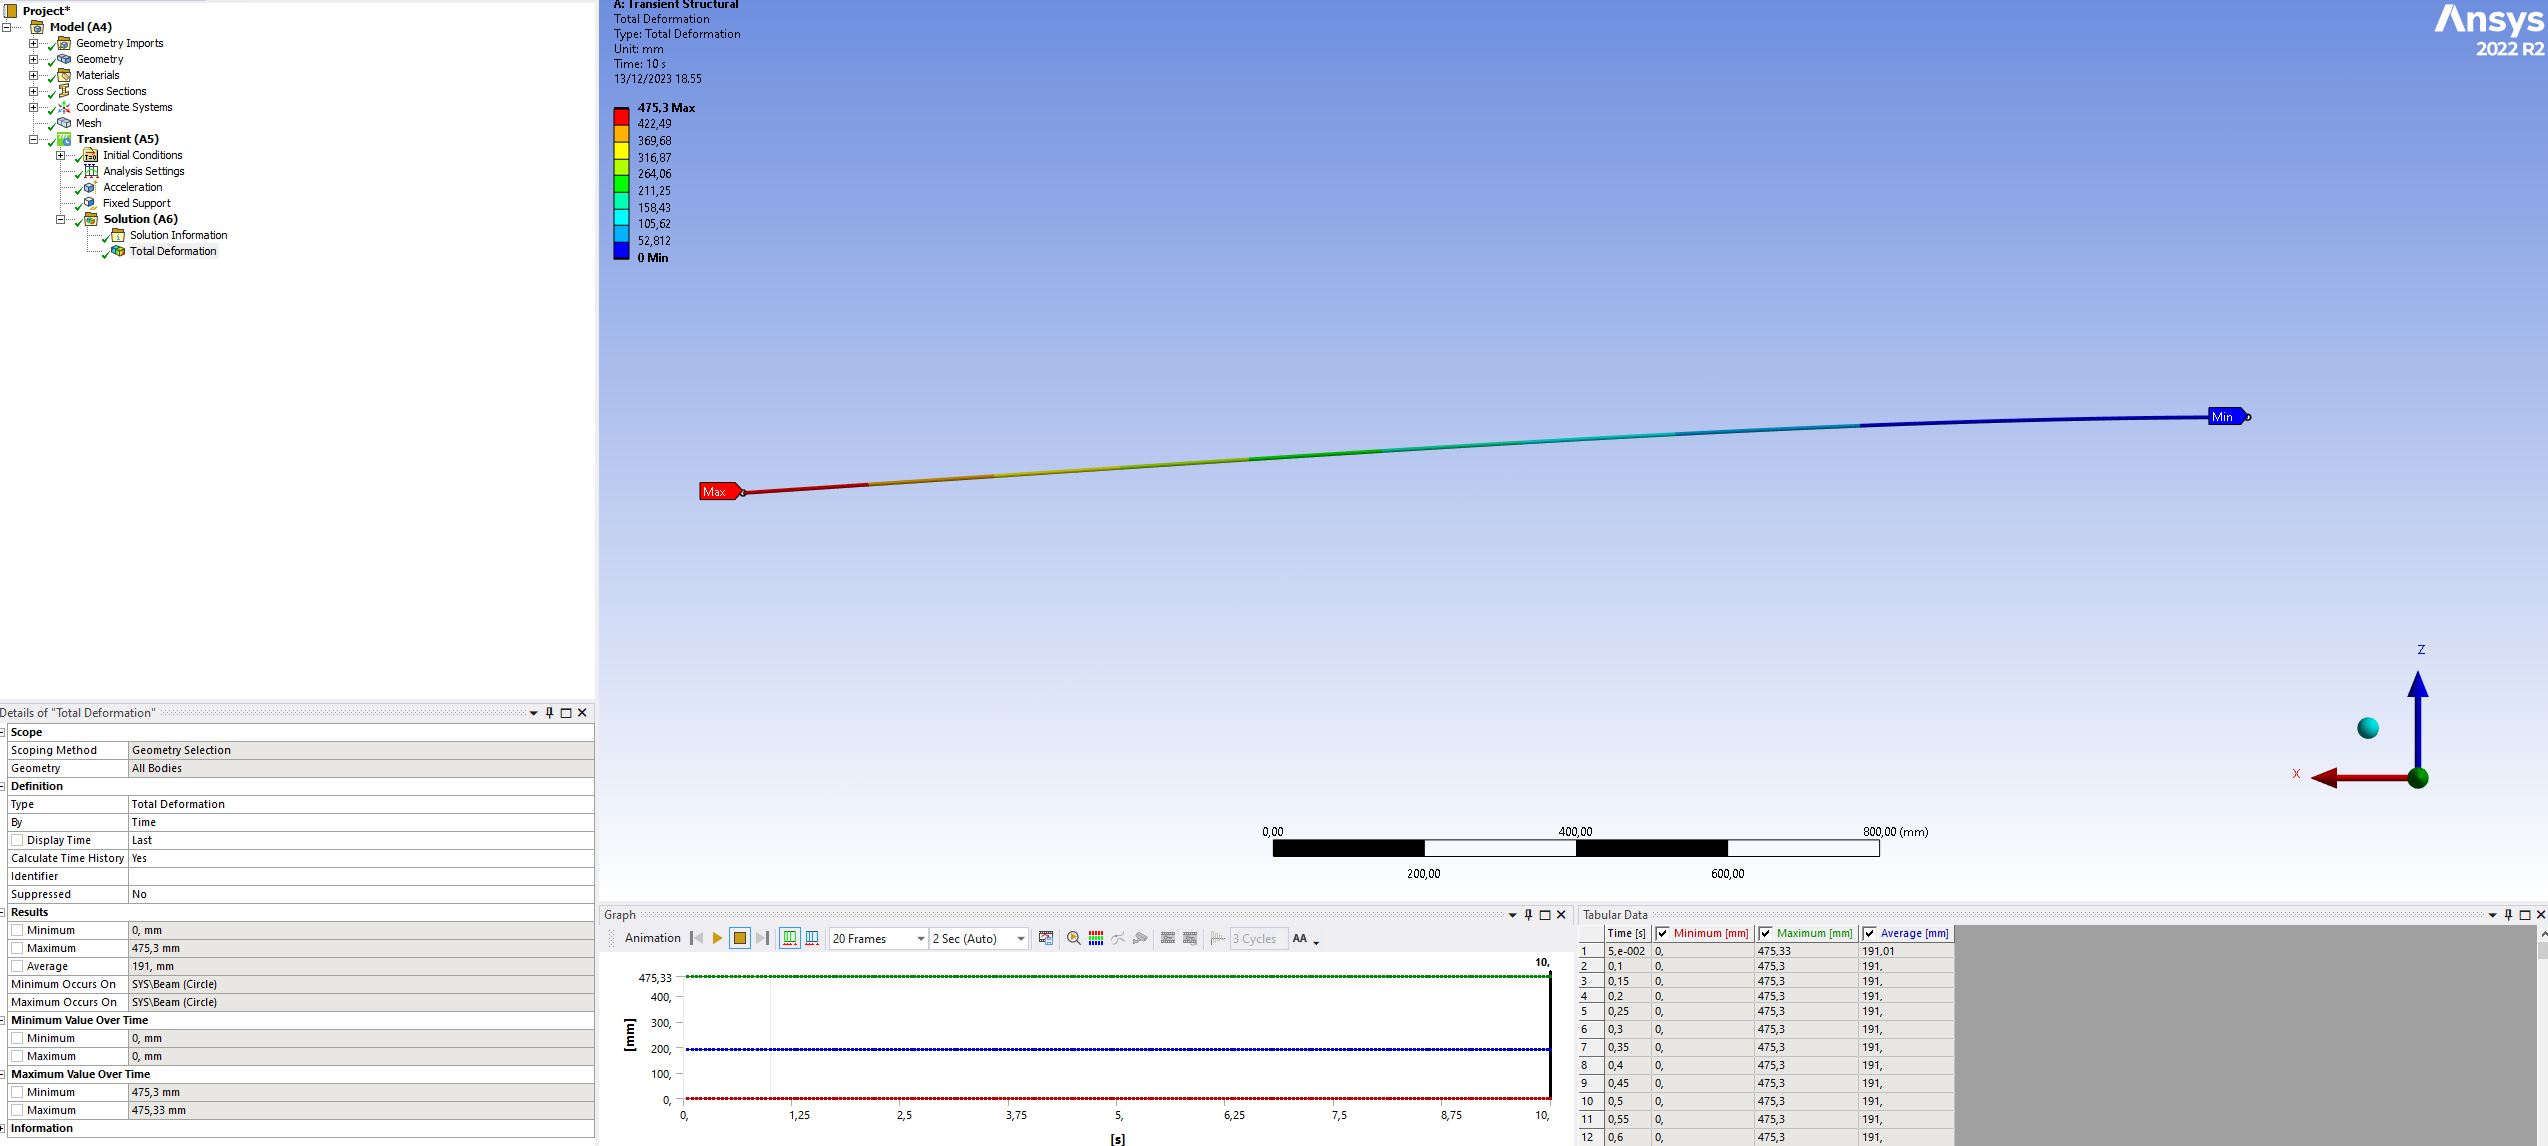2548x1146 pixels.
Task: Click the Display Time value field
Action: [x=360, y=840]
